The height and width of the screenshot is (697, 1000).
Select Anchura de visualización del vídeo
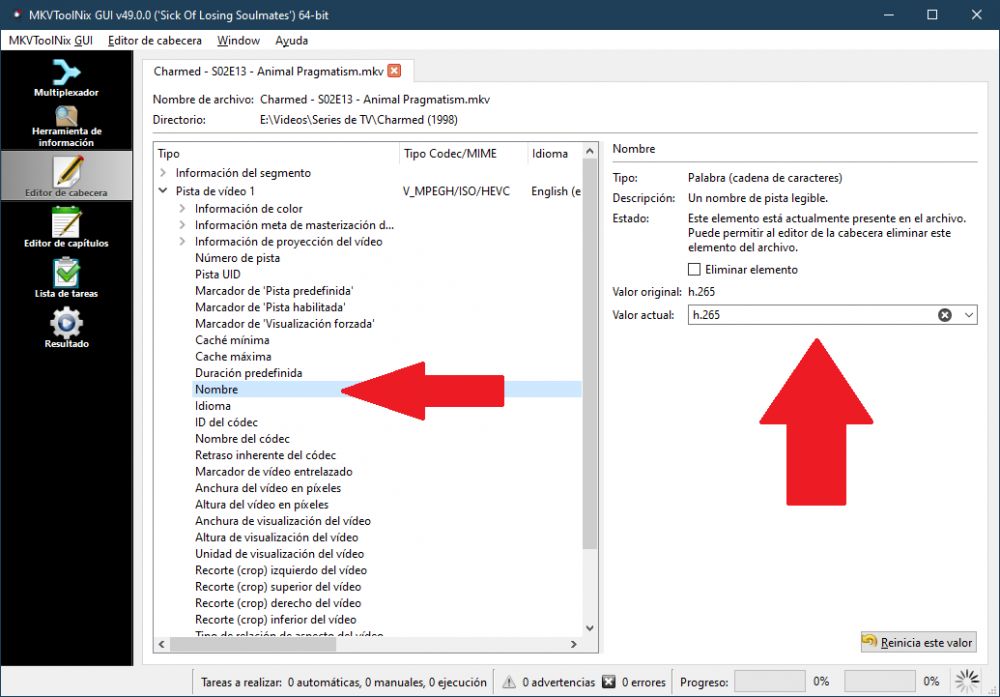283,522
